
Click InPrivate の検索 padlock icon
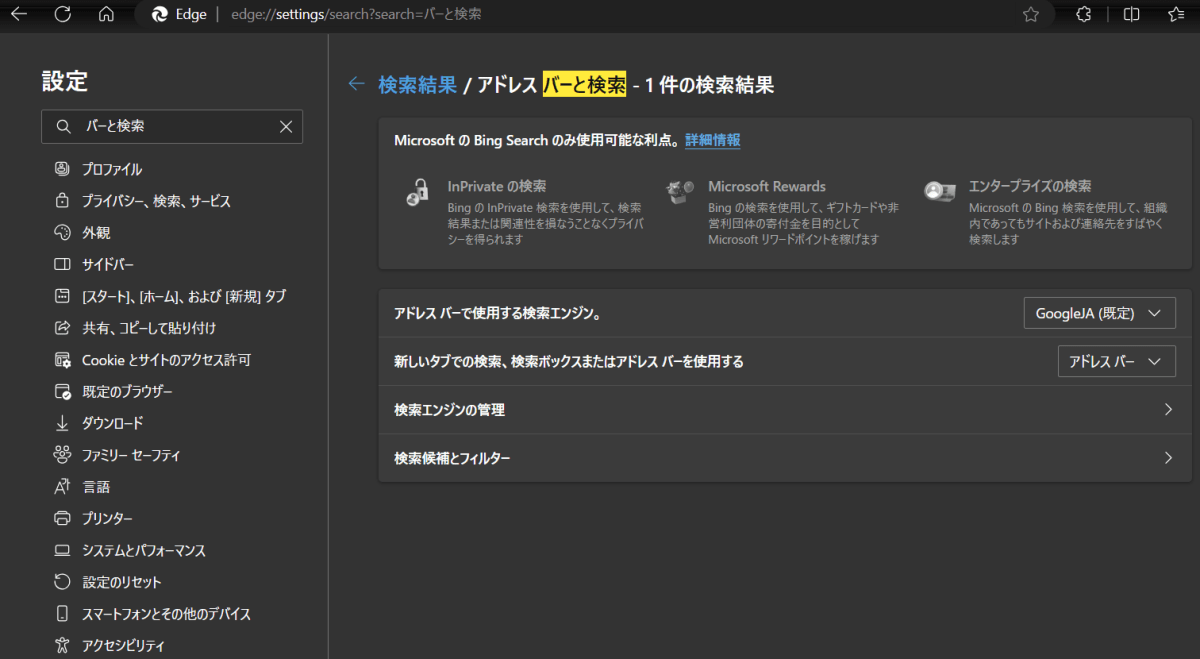tap(417, 191)
